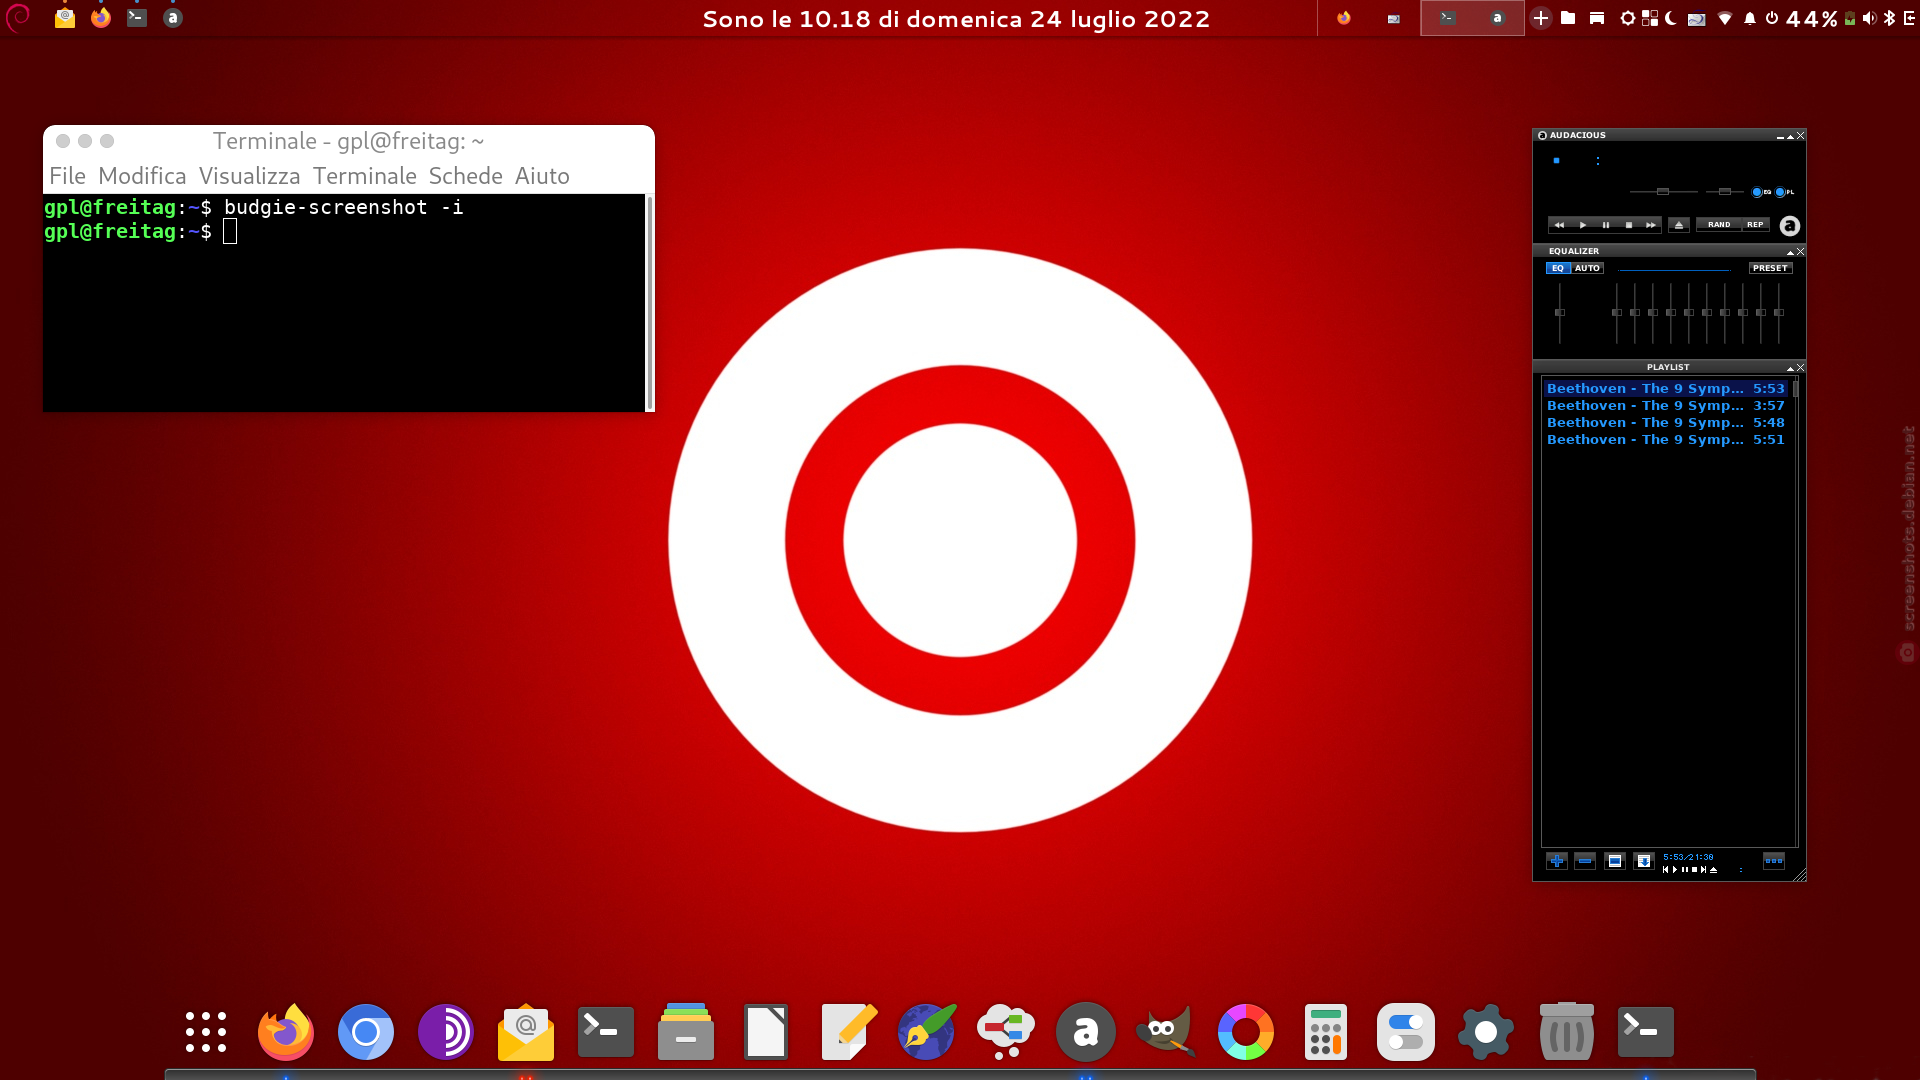Open Trash from the dock
The height and width of the screenshot is (1080, 1920).
tap(1566, 1031)
